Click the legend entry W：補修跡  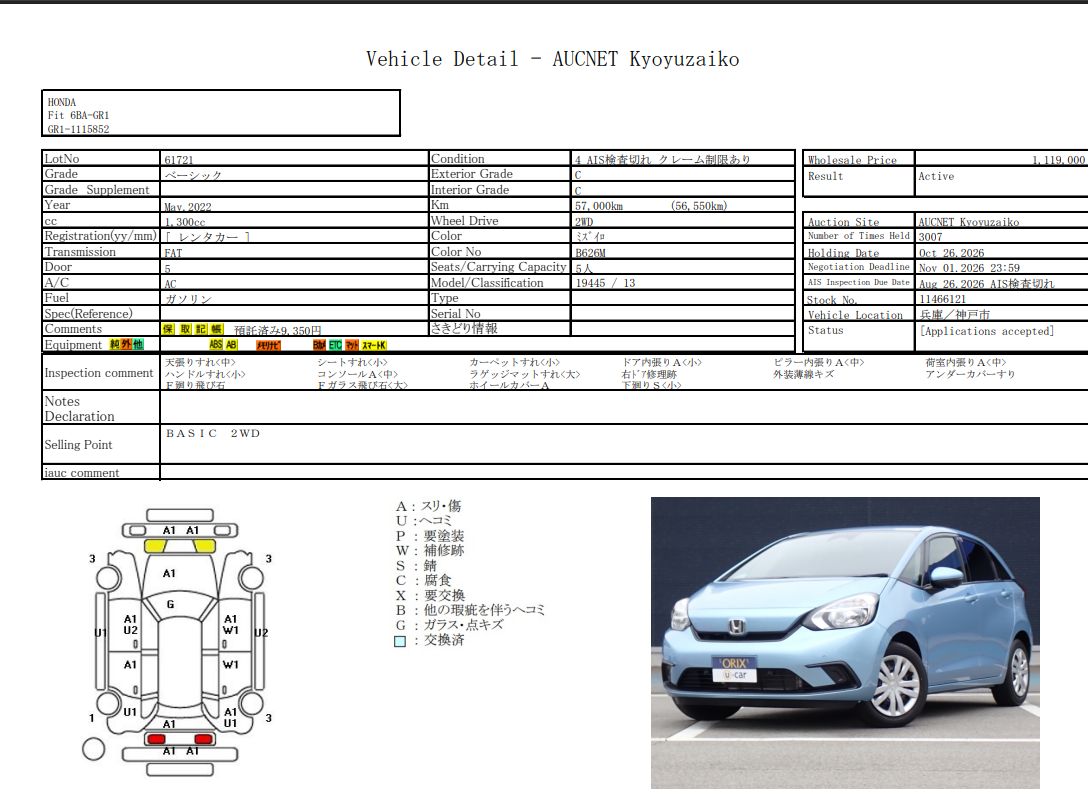click(x=430, y=550)
